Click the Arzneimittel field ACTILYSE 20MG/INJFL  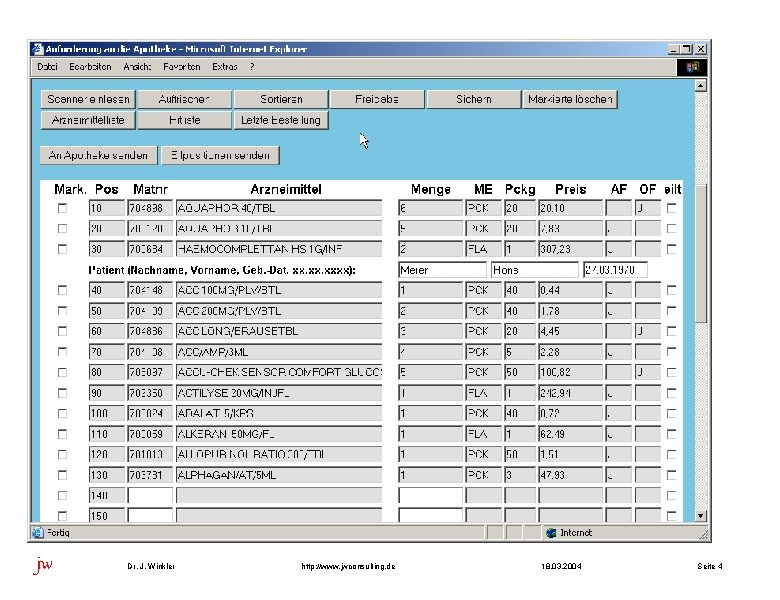279,393
